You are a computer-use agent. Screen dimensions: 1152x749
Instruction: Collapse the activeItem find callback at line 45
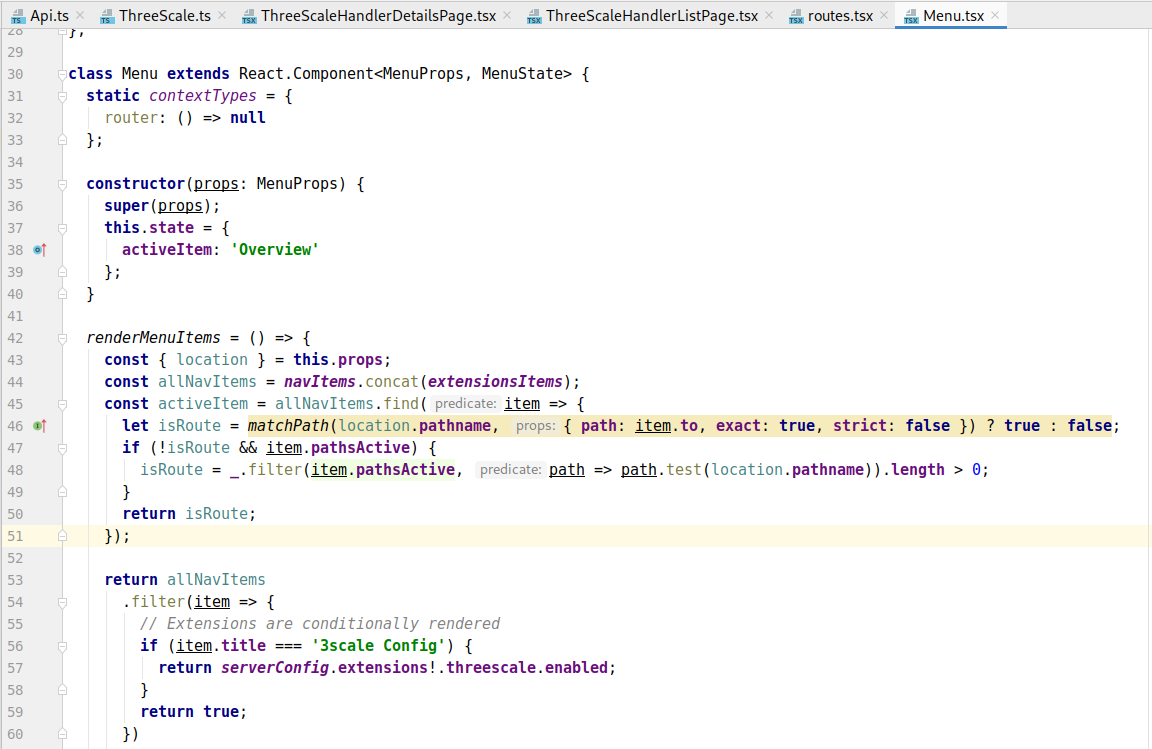click(62, 404)
